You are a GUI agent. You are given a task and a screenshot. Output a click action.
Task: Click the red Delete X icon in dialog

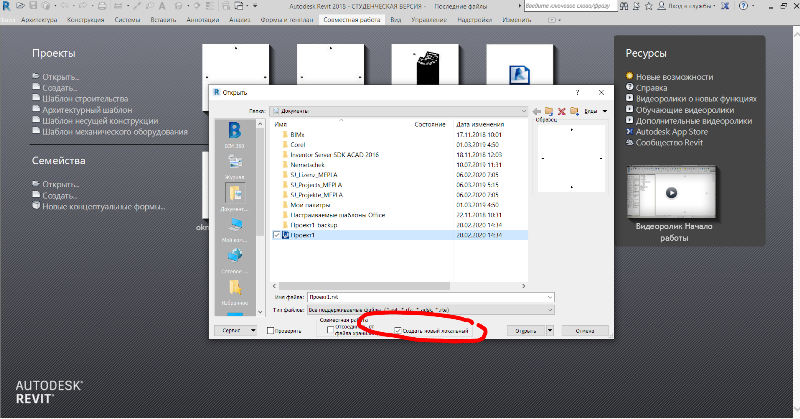click(x=562, y=111)
